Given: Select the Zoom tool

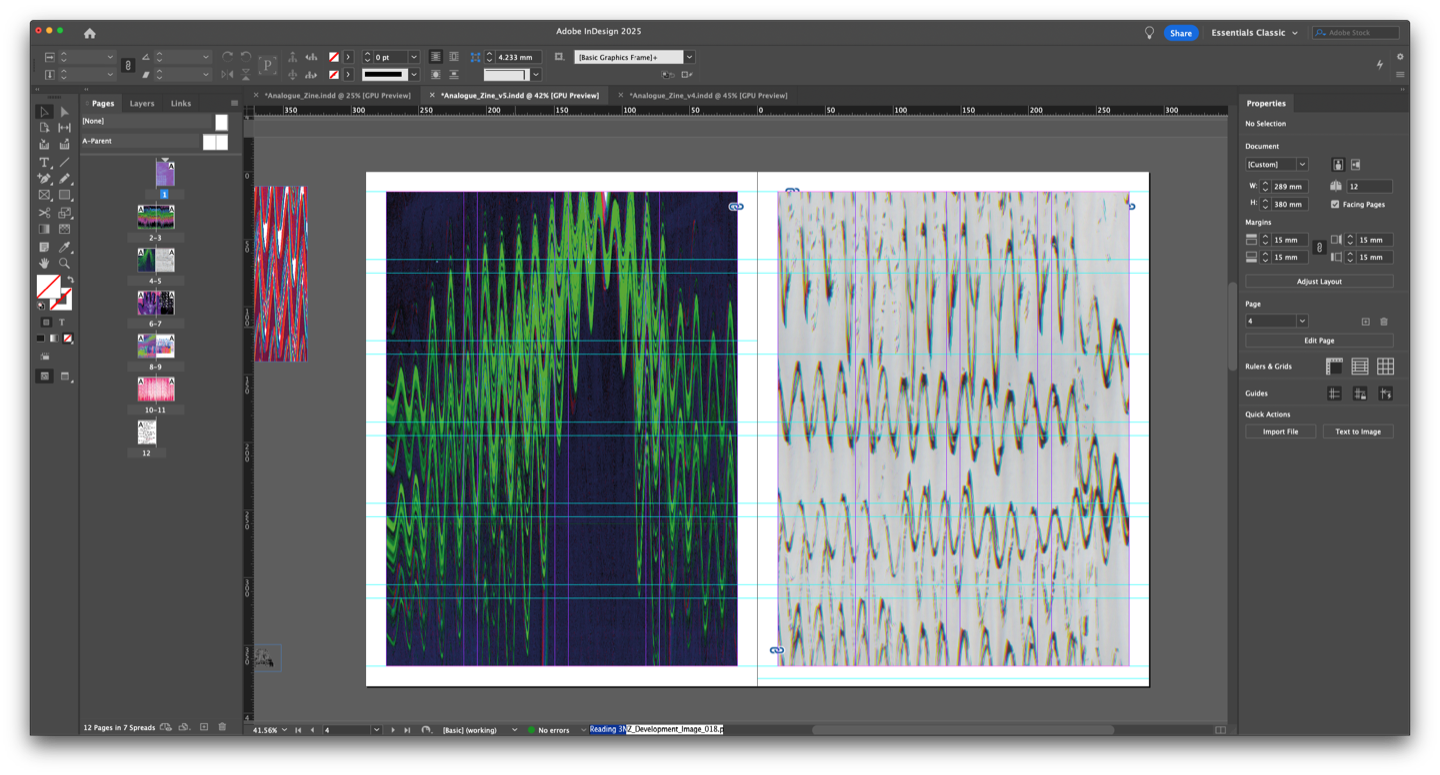Looking at the screenshot, I should click(x=64, y=264).
